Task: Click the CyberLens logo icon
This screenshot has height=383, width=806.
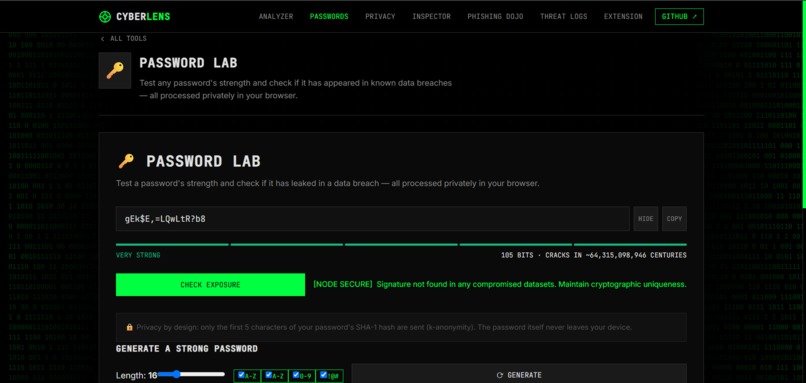Action: click(105, 16)
